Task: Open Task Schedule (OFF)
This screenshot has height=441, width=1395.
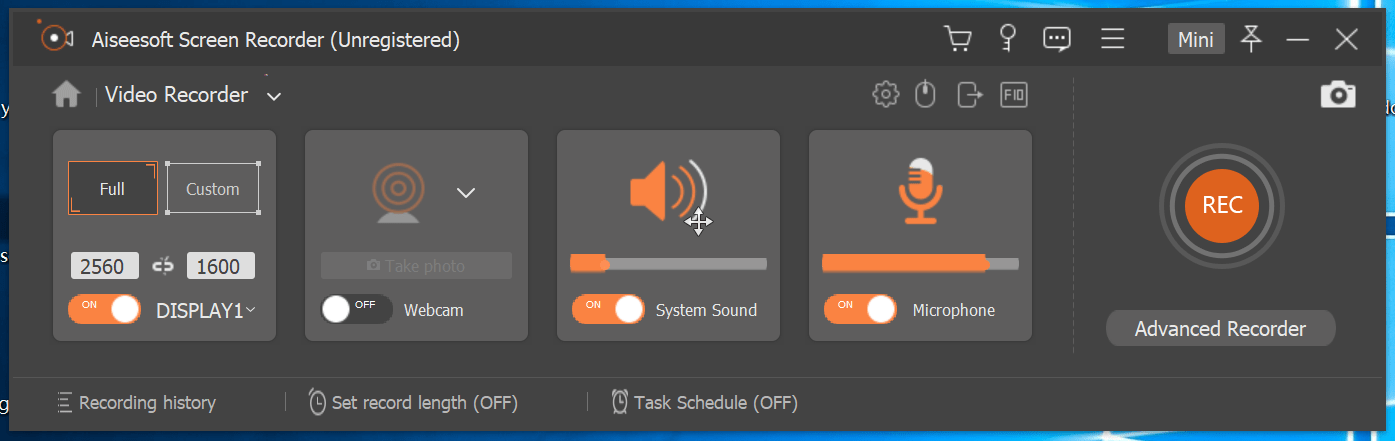Action: (704, 403)
